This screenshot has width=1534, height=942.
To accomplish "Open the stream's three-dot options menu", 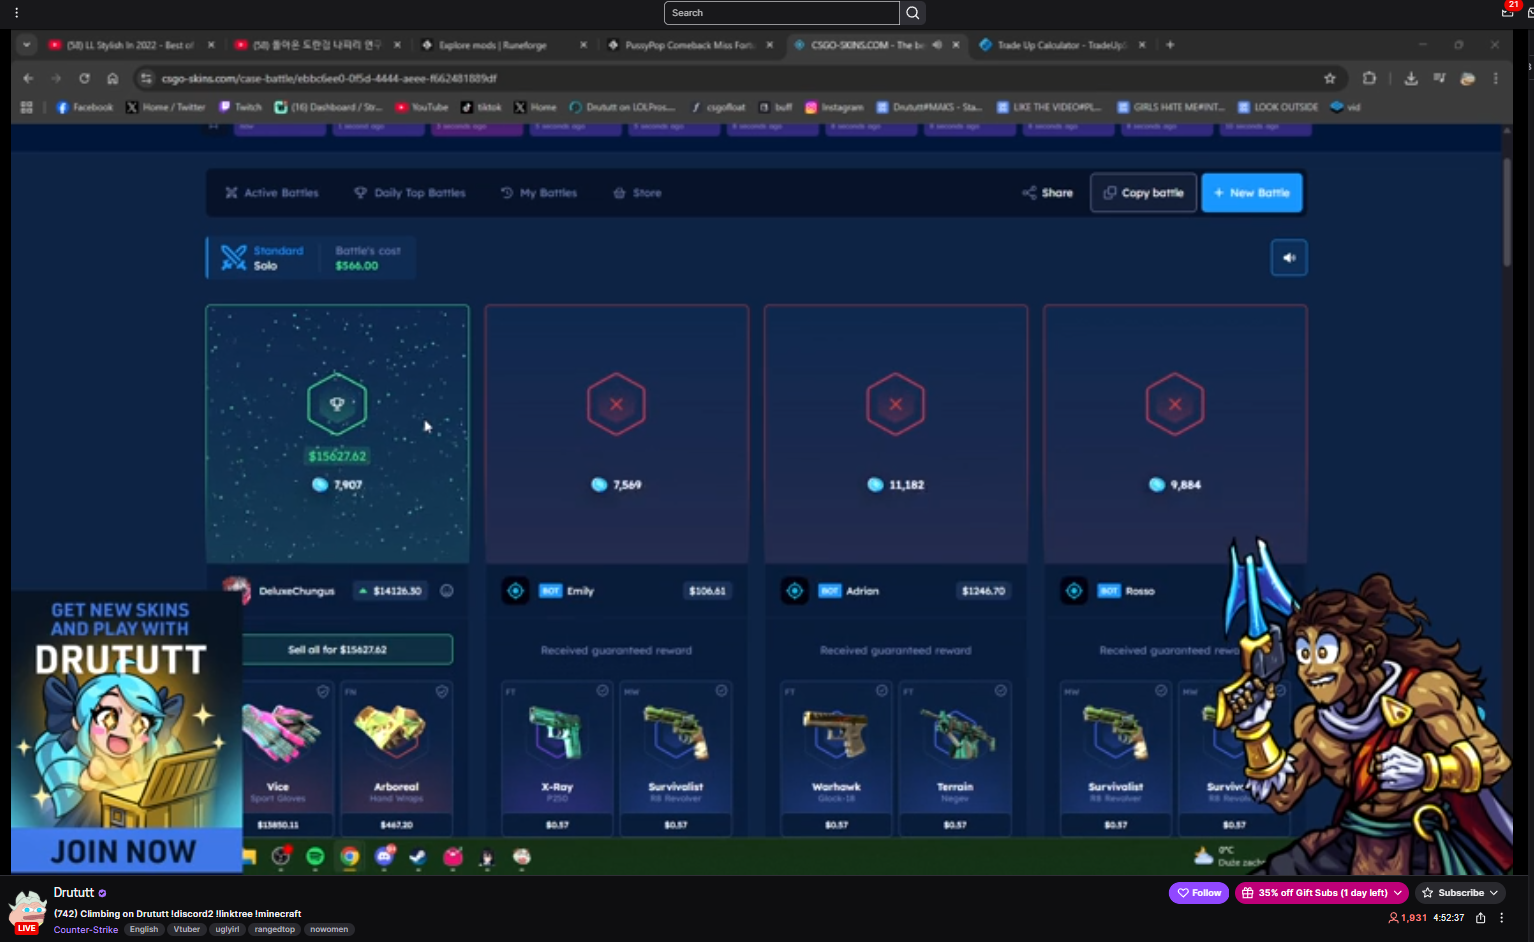I will [1501, 918].
